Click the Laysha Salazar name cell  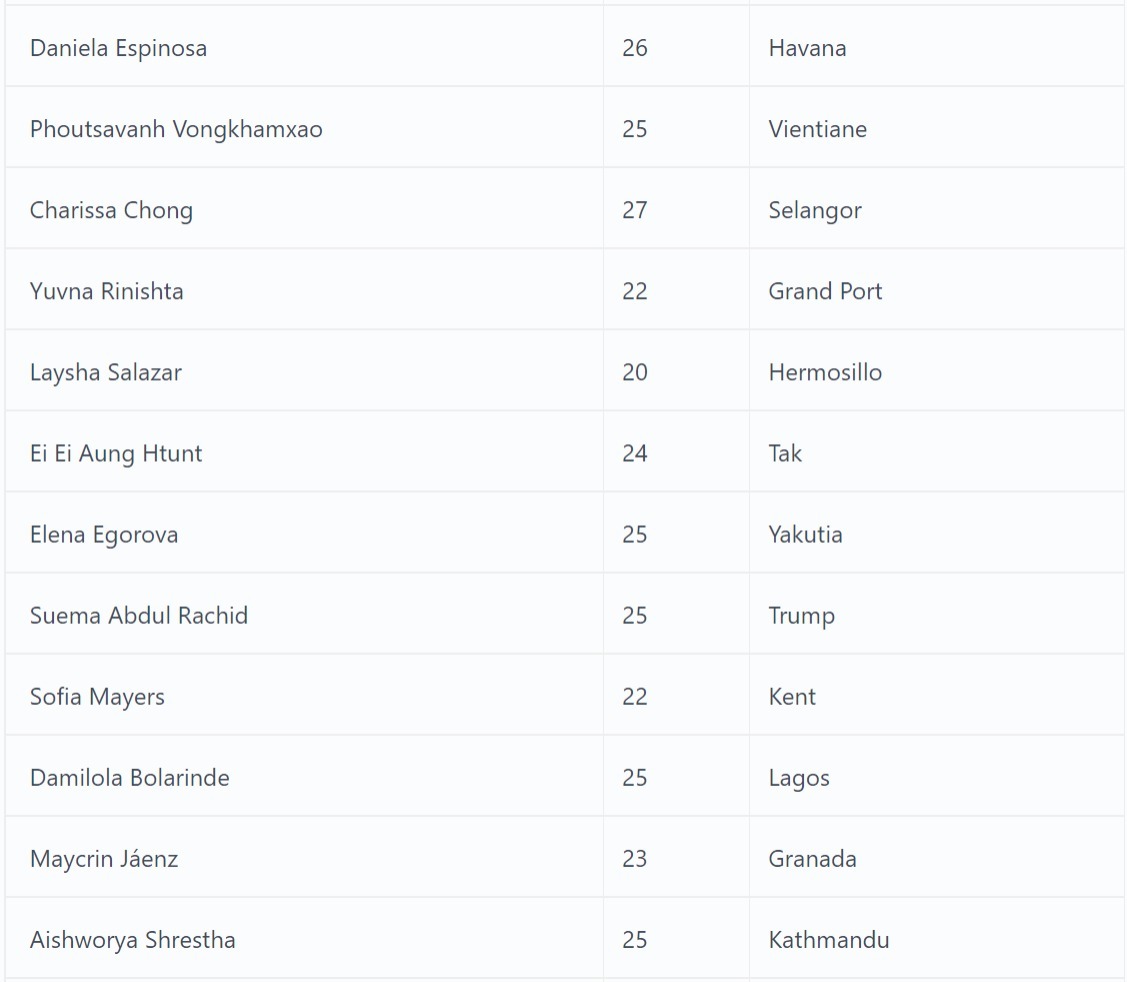(x=105, y=372)
